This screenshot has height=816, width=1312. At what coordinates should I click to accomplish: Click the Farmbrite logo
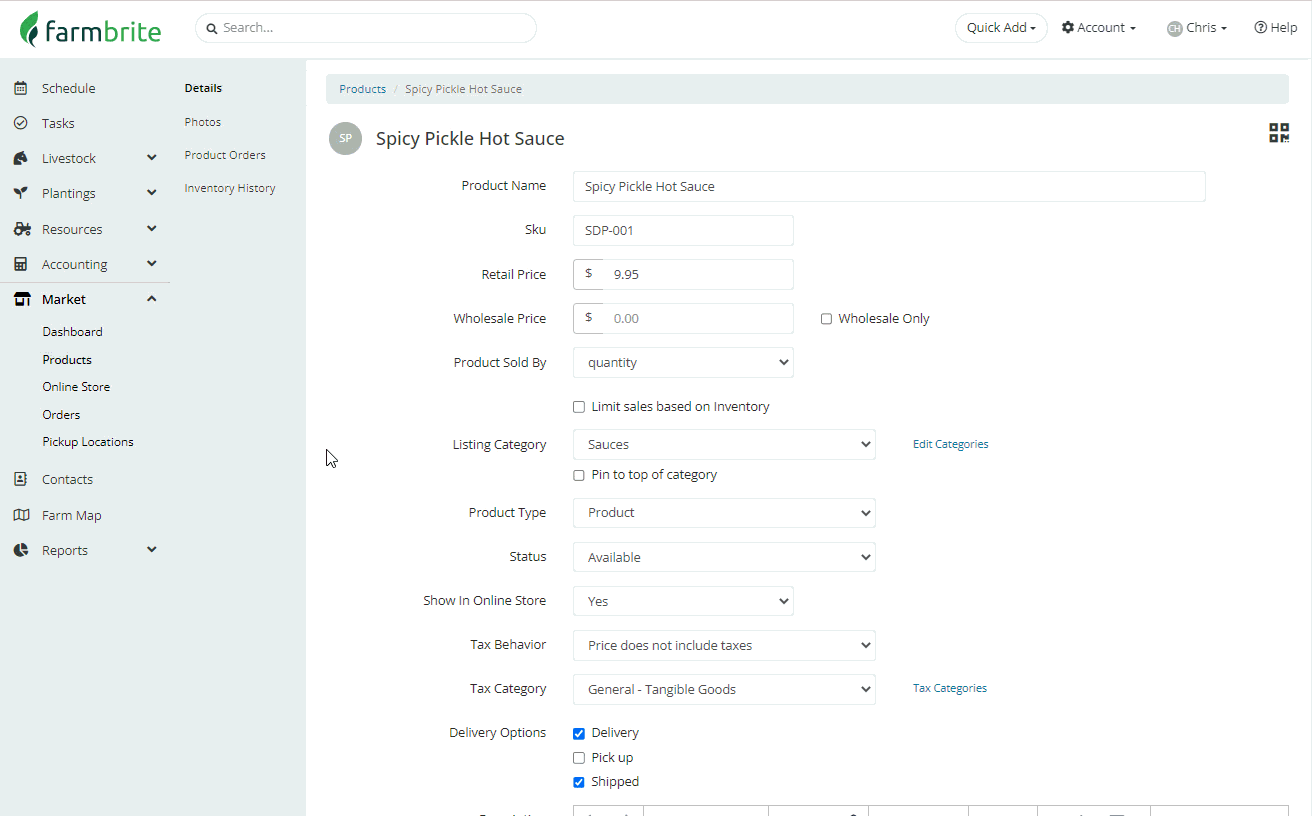coord(91,29)
